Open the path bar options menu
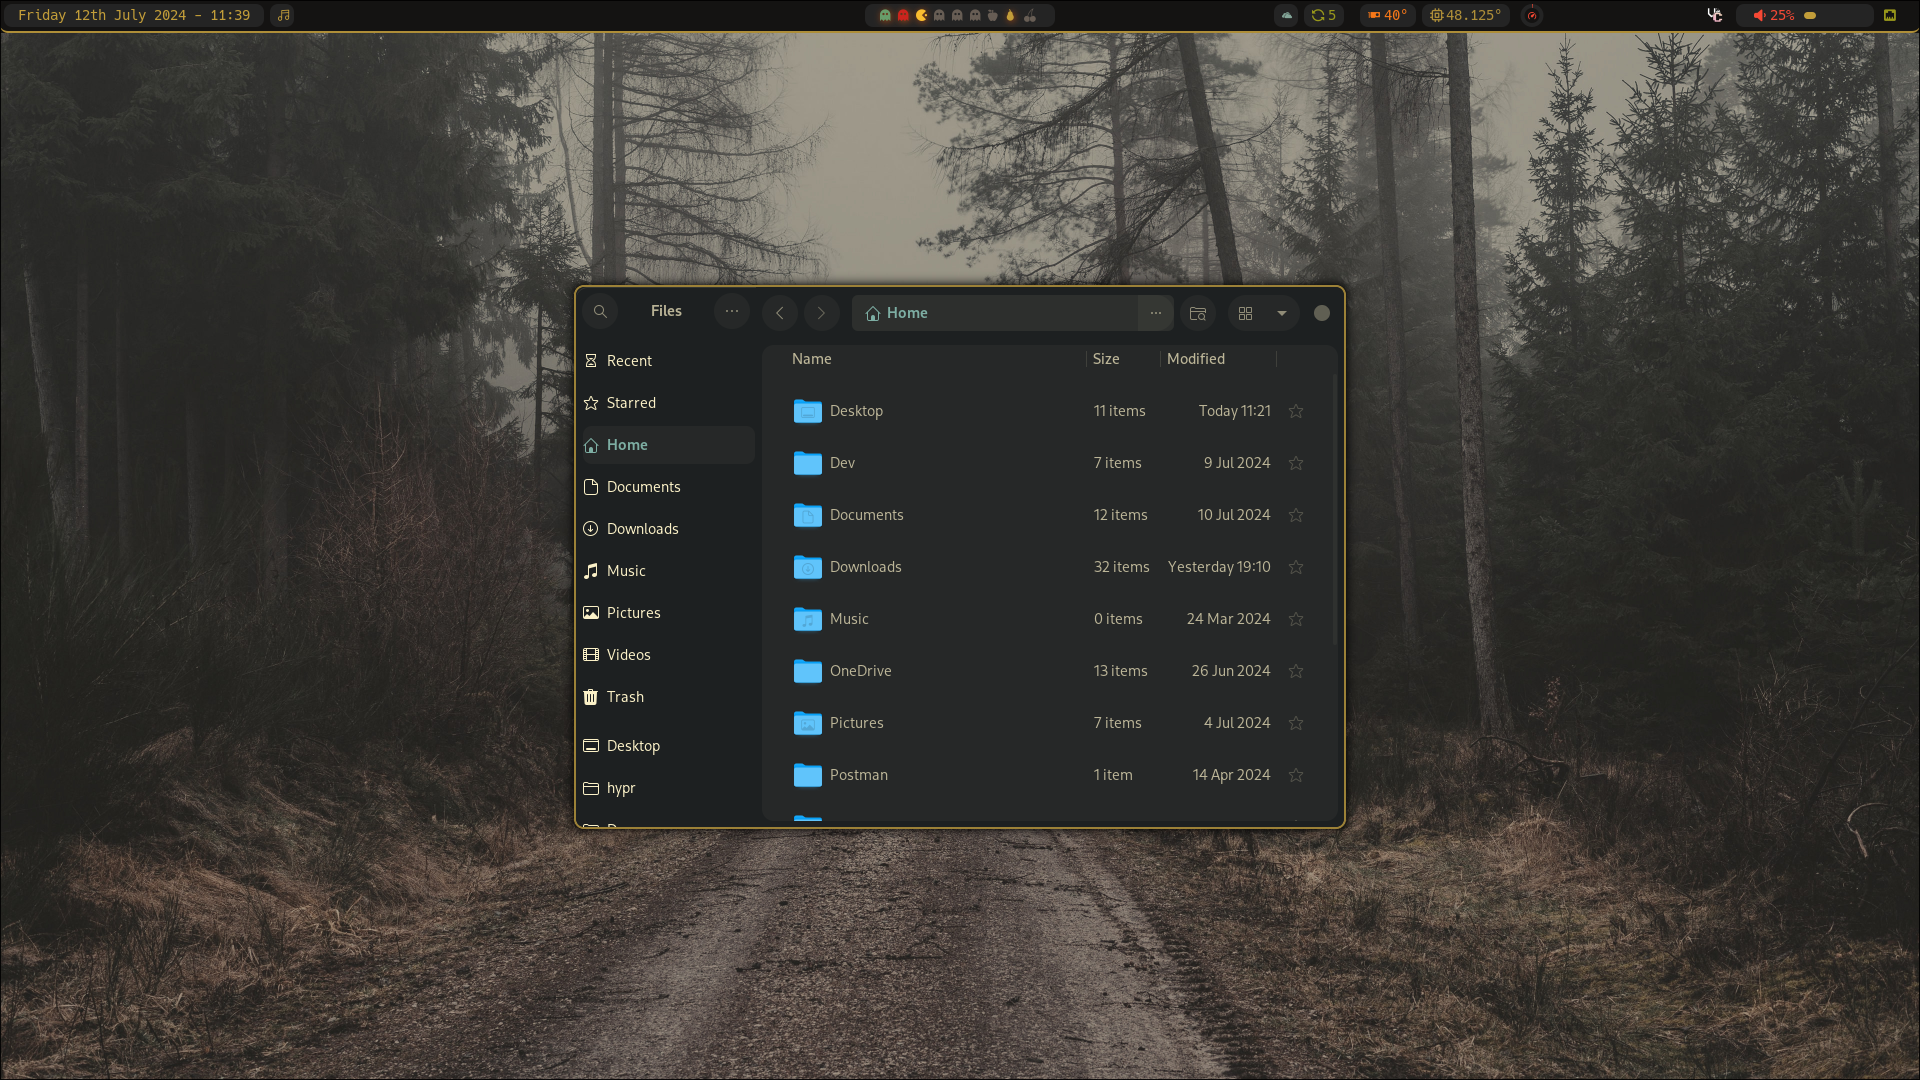The width and height of the screenshot is (1920, 1080). tap(1155, 313)
